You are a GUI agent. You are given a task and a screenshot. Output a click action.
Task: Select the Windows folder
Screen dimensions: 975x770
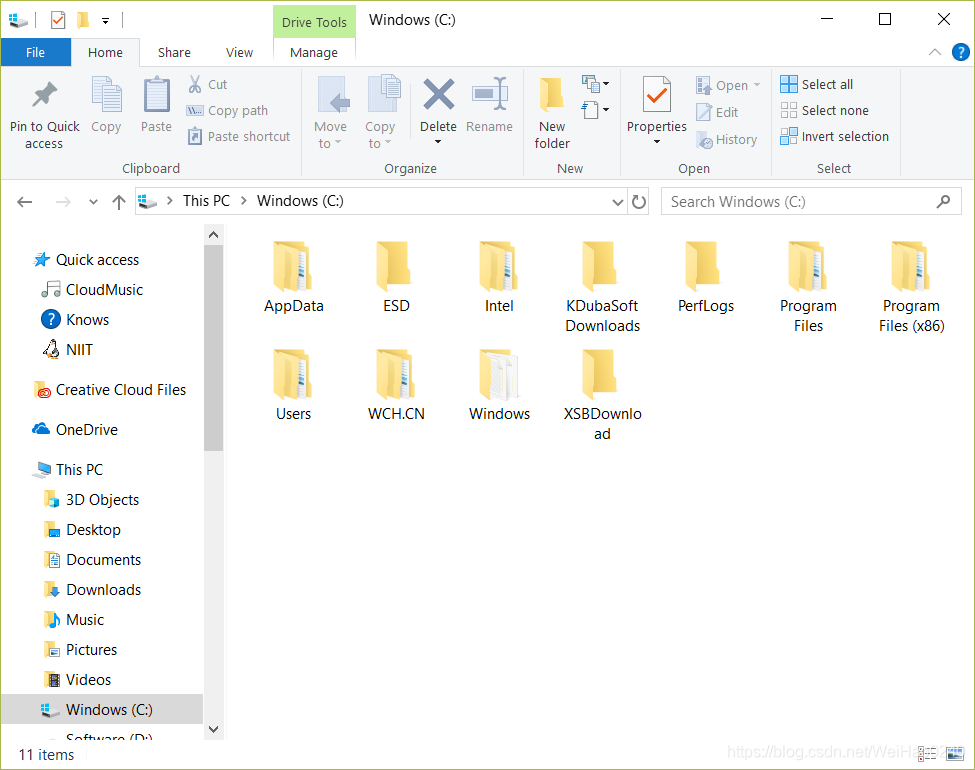click(499, 385)
